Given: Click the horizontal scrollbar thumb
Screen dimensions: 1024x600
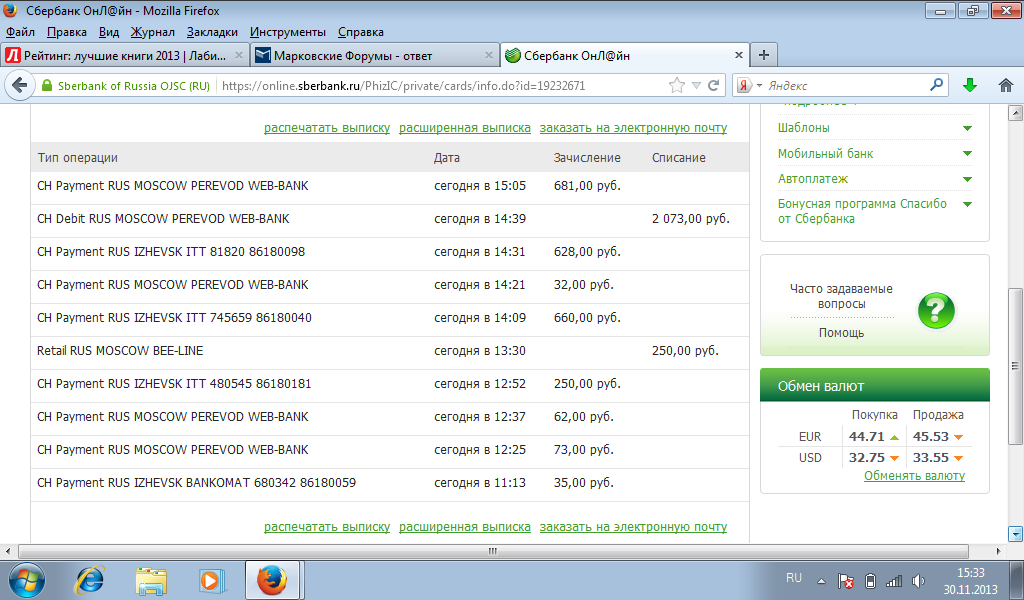Looking at the screenshot, I should (492, 551).
